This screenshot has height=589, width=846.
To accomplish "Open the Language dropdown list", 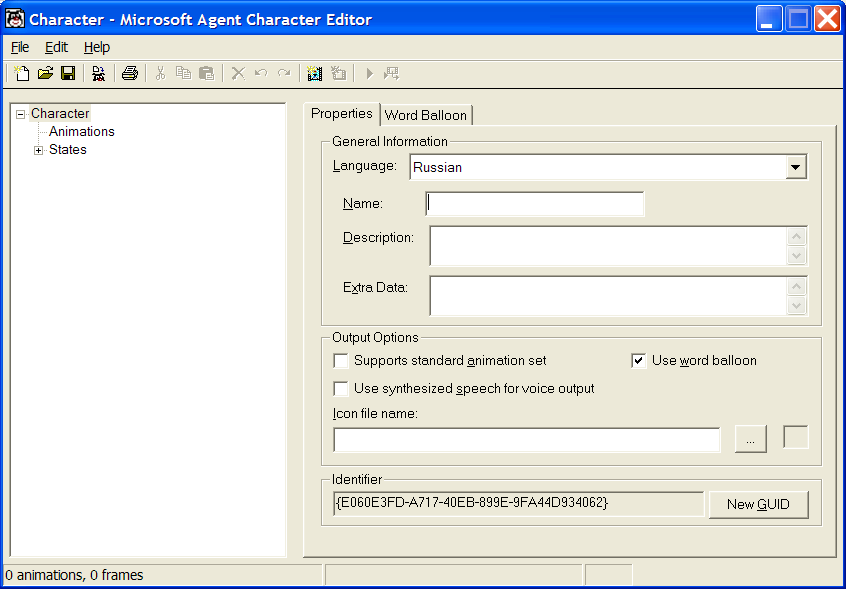I will coord(796,168).
